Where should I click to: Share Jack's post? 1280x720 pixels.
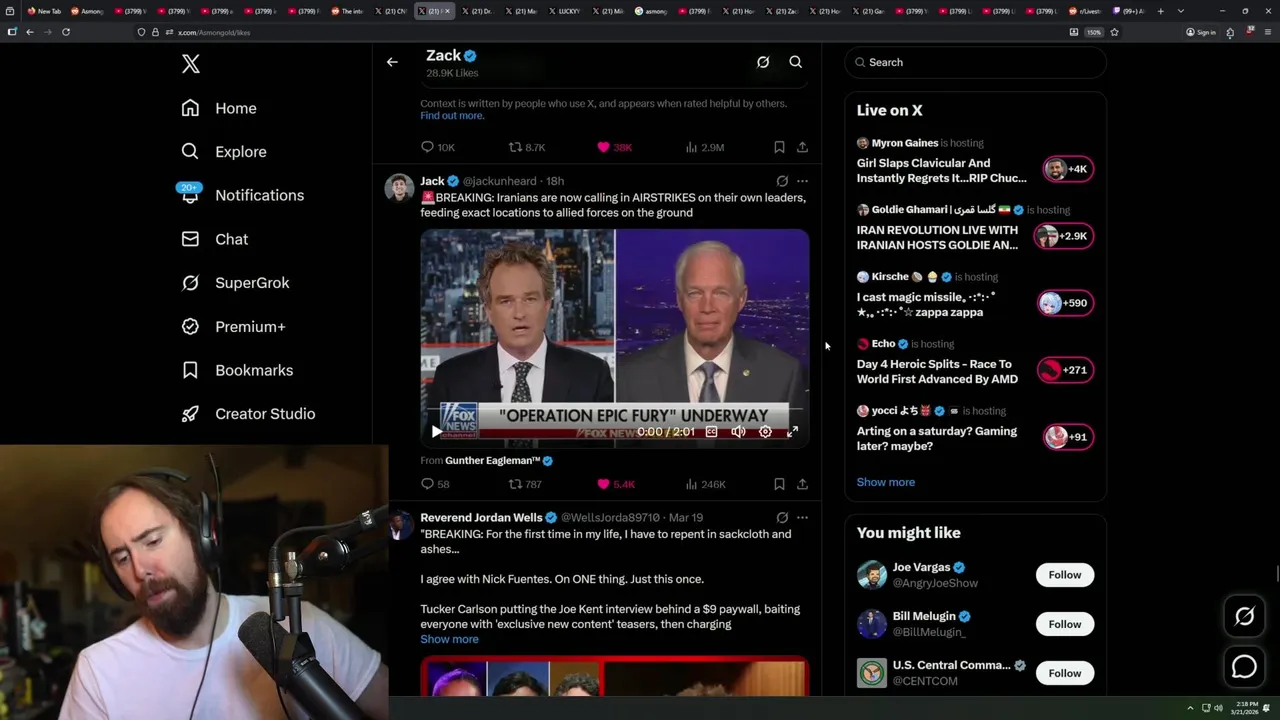(x=802, y=484)
